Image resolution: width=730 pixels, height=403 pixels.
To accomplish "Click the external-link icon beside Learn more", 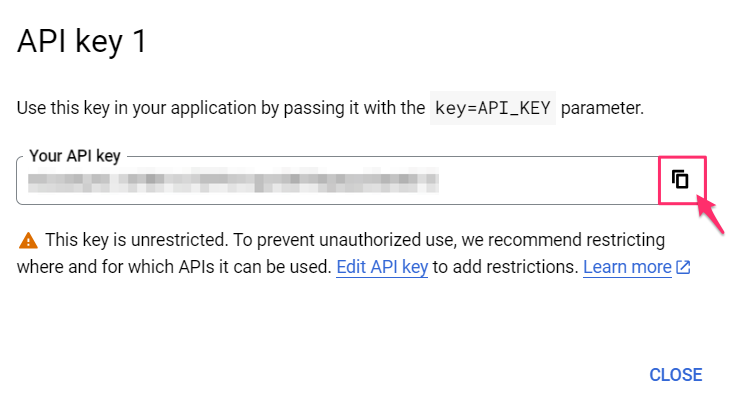I will 684,268.
